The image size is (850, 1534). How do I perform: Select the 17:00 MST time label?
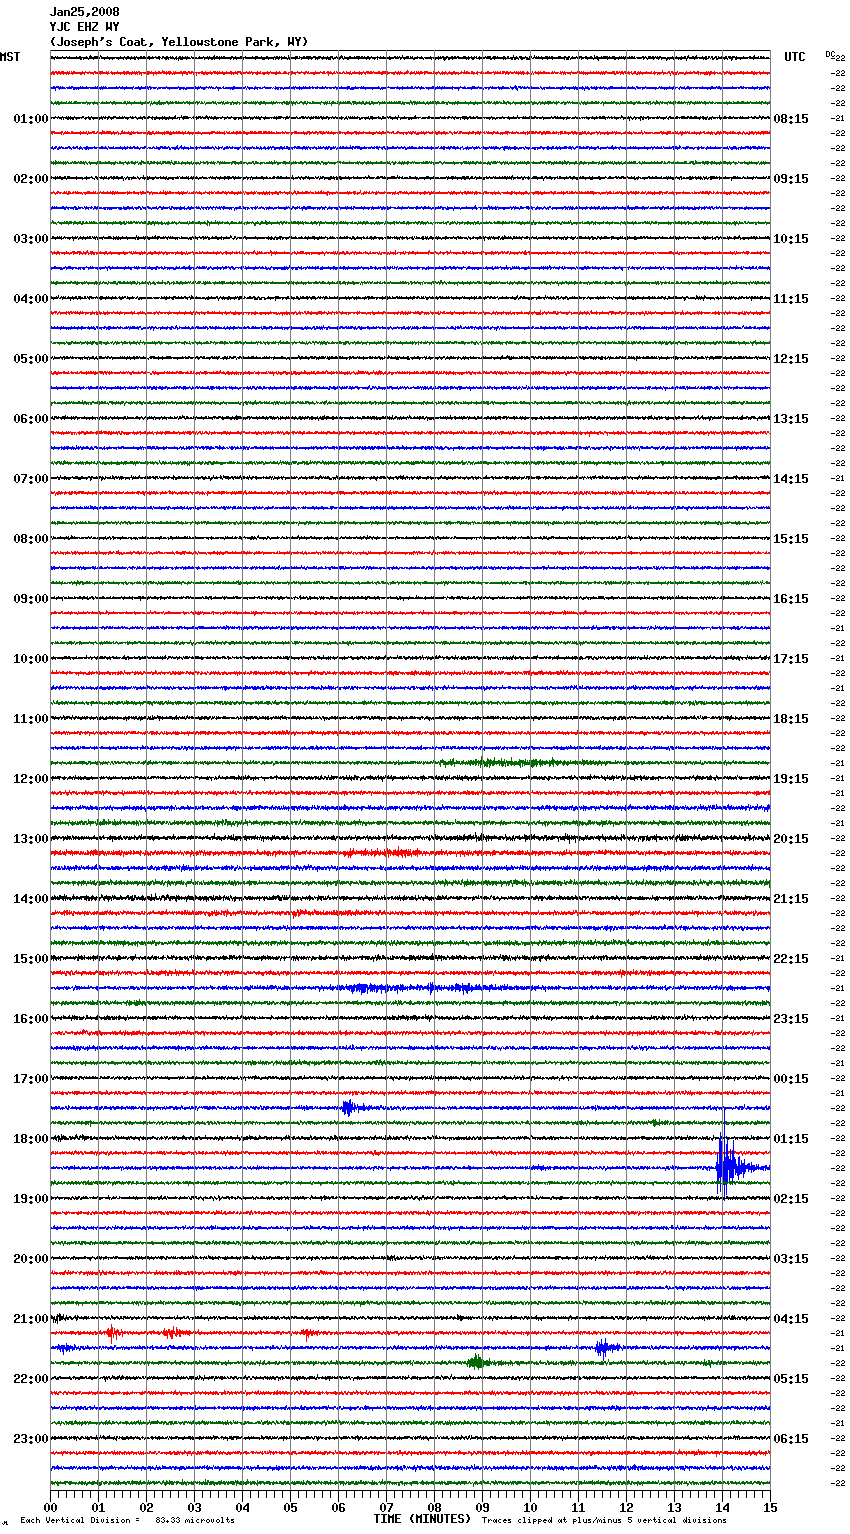pyautogui.click(x=30, y=1079)
